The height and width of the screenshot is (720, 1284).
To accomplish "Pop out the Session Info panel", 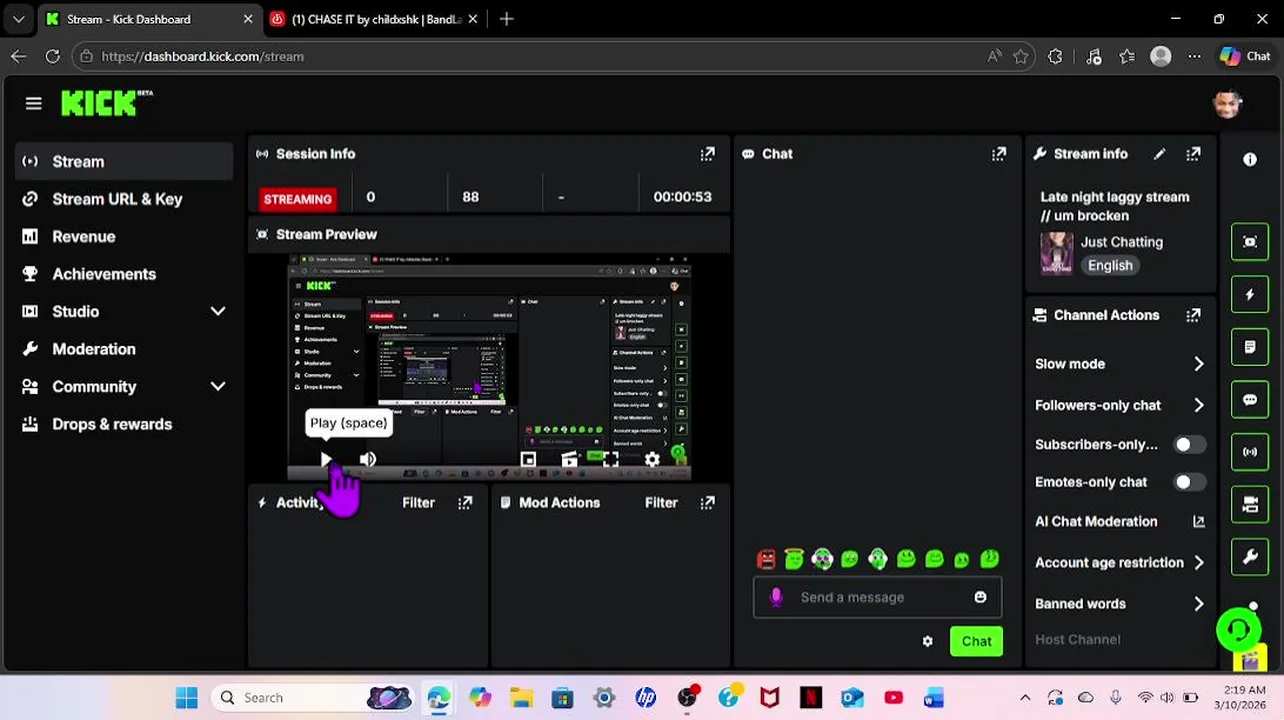I will [x=707, y=154].
